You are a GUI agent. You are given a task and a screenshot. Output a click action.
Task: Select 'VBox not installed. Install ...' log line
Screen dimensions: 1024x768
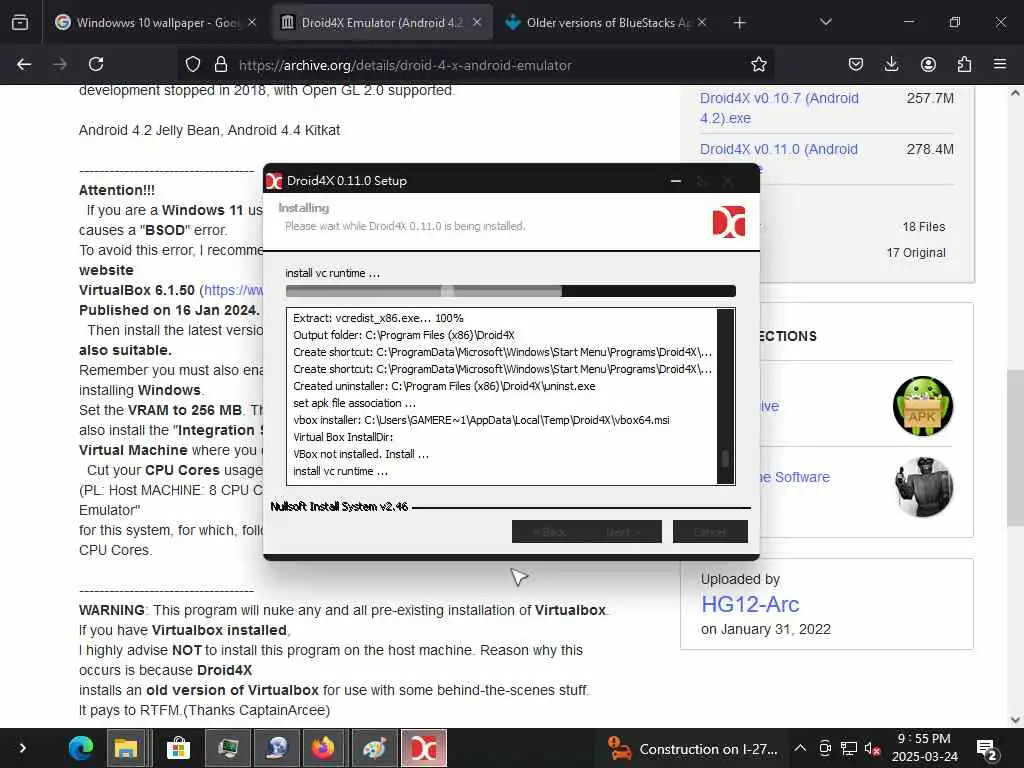pos(360,454)
